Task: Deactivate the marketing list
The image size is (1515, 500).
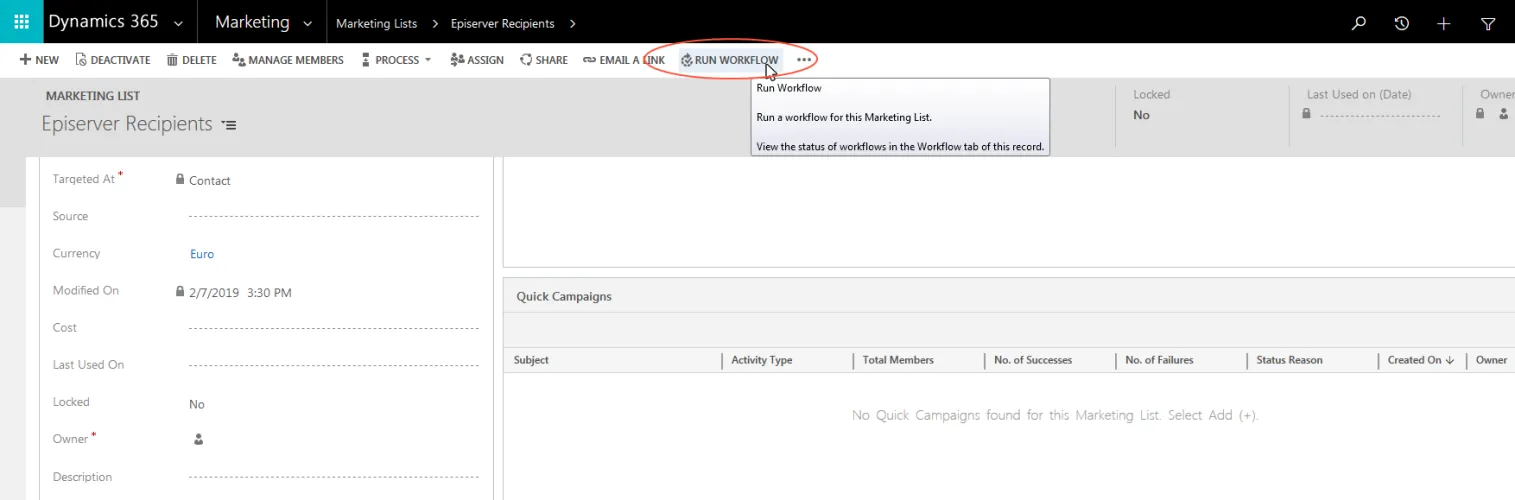Action: point(113,60)
